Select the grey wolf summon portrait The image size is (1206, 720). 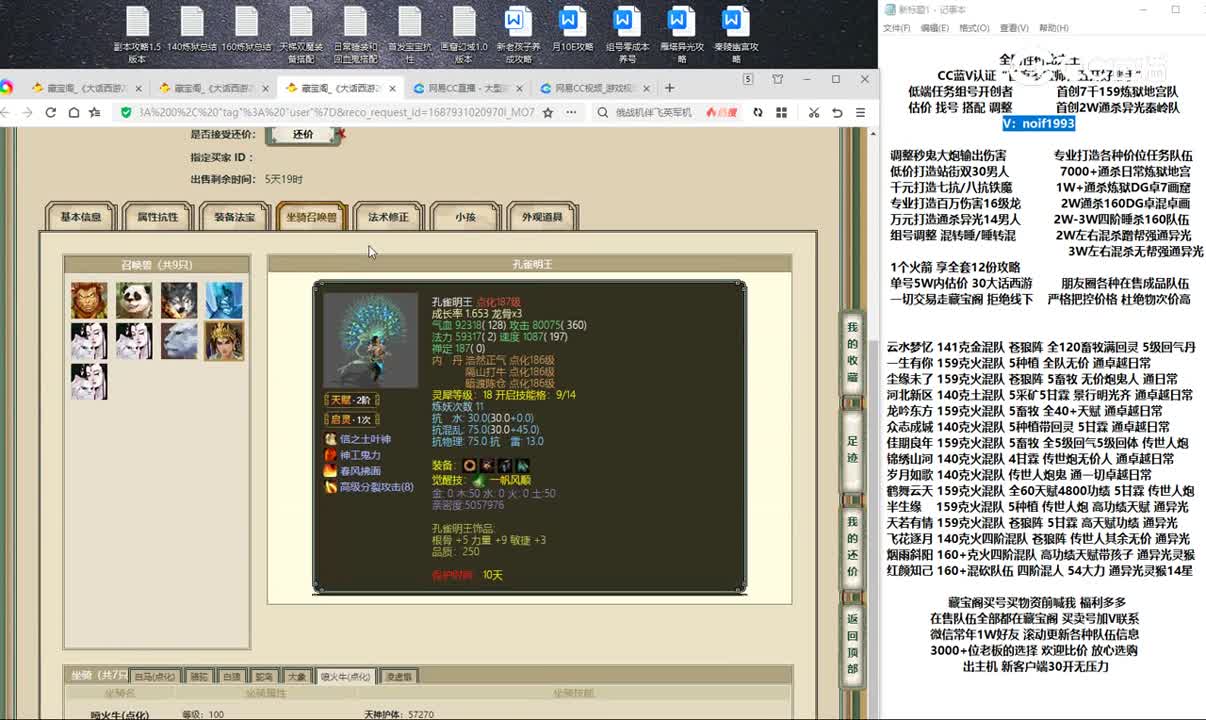[179, 300]
